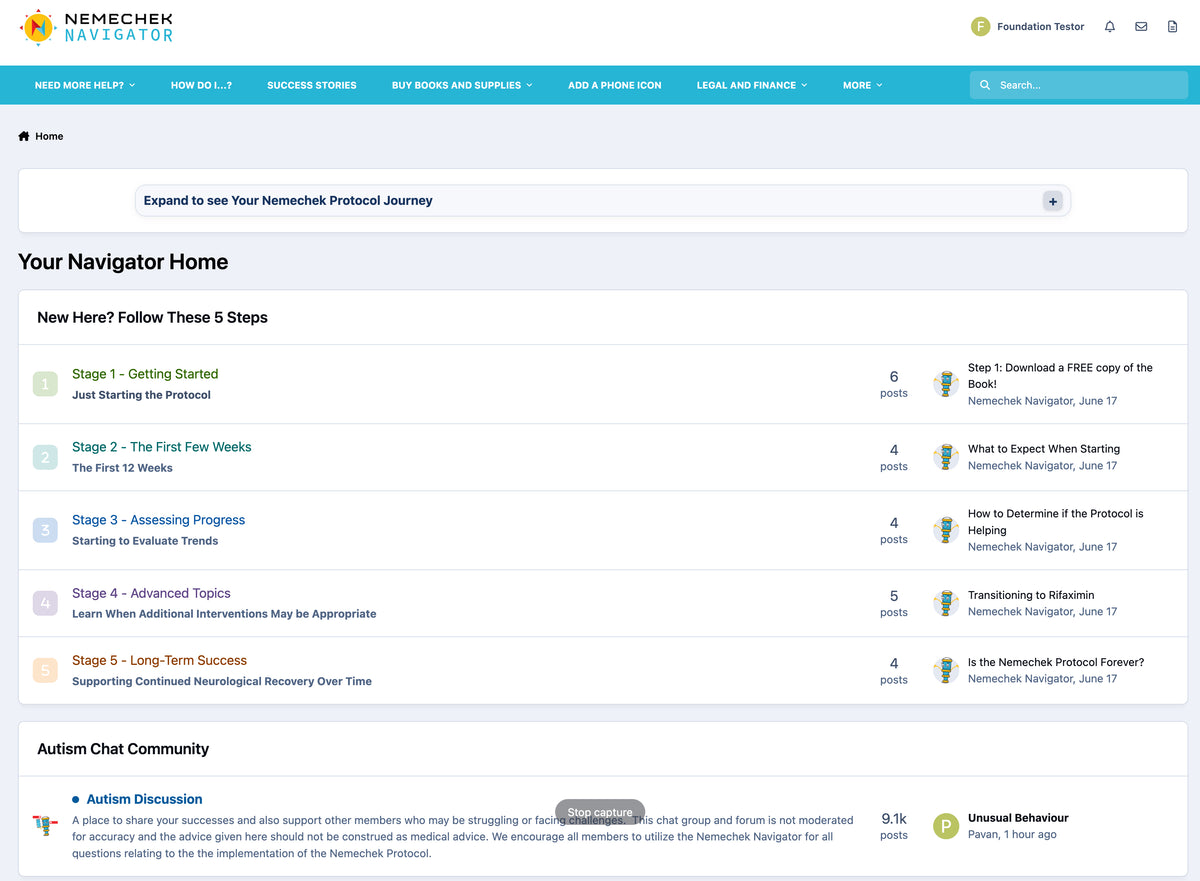Viewport: 1200px width, 881px height.
Task: Click the home icon in breadcrumb
Action: tap(24, 136)
